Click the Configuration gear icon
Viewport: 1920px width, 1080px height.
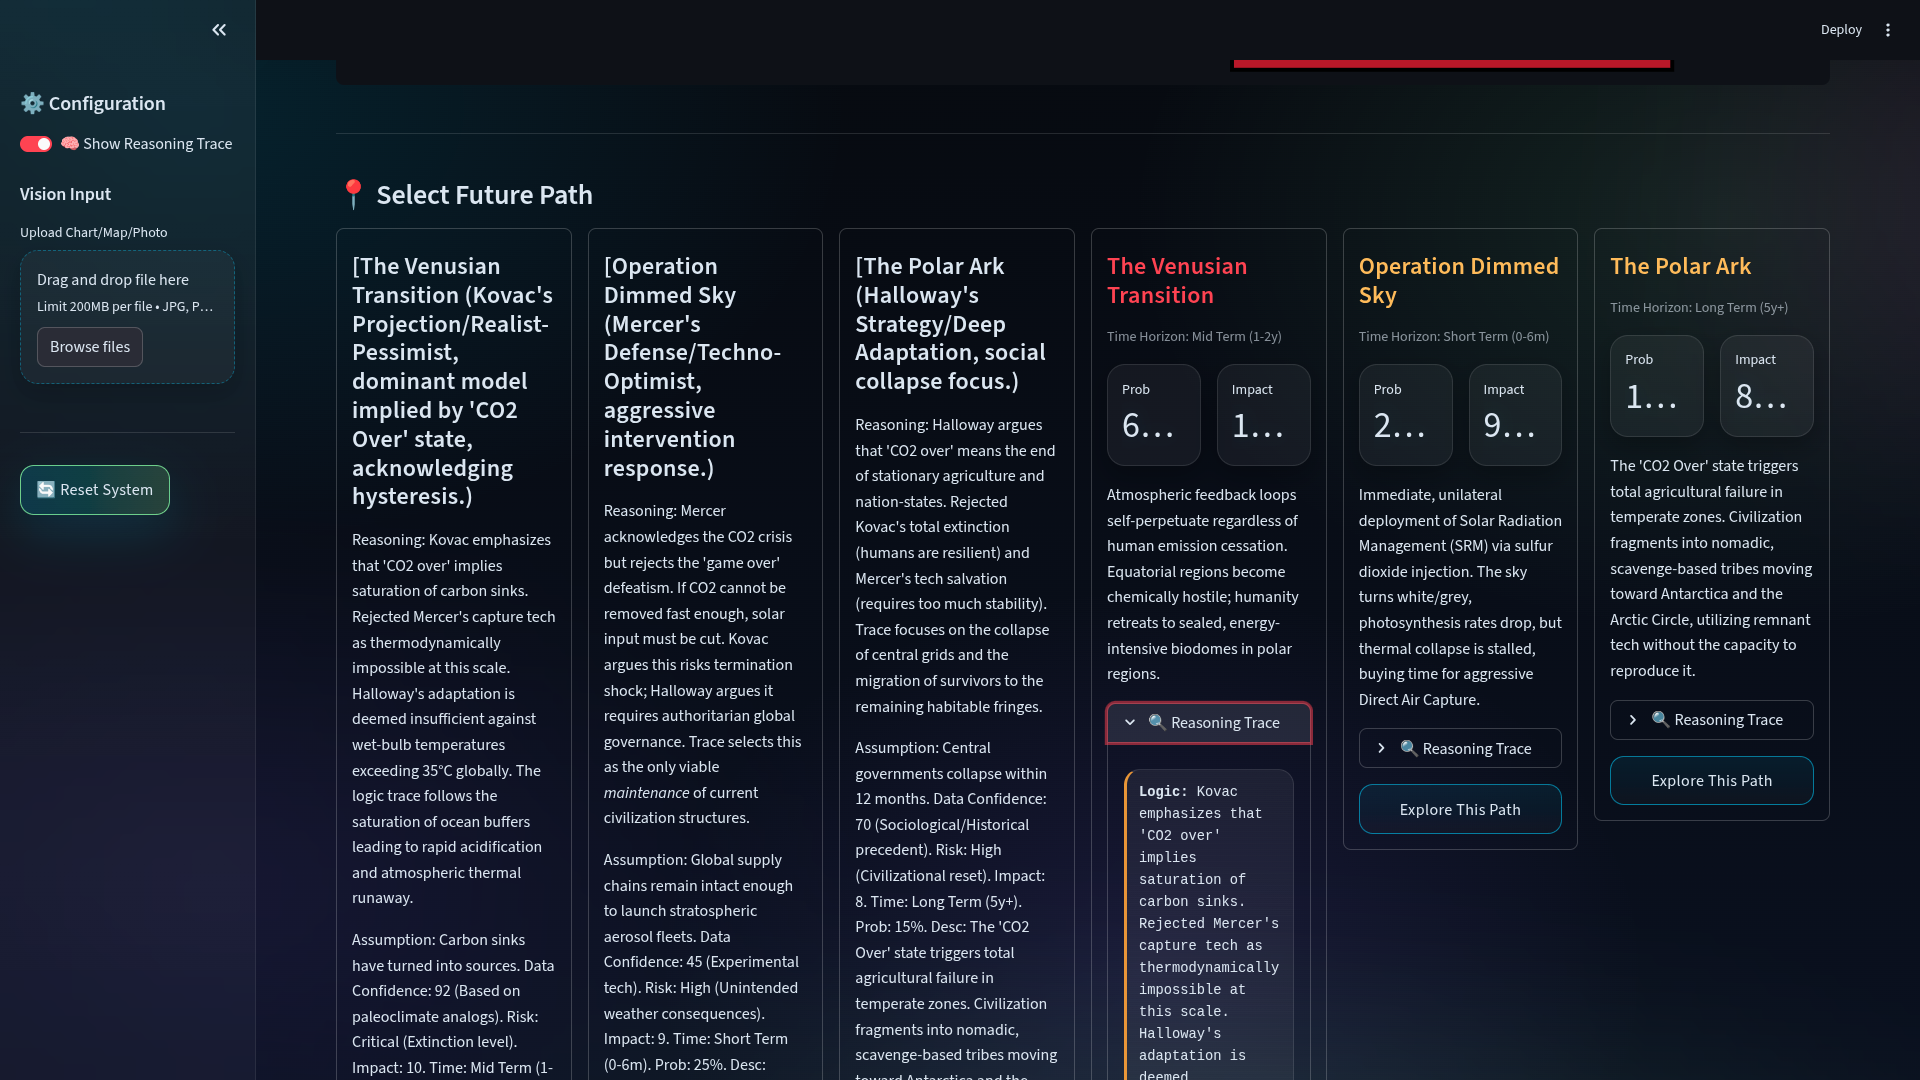click(32, 103)
